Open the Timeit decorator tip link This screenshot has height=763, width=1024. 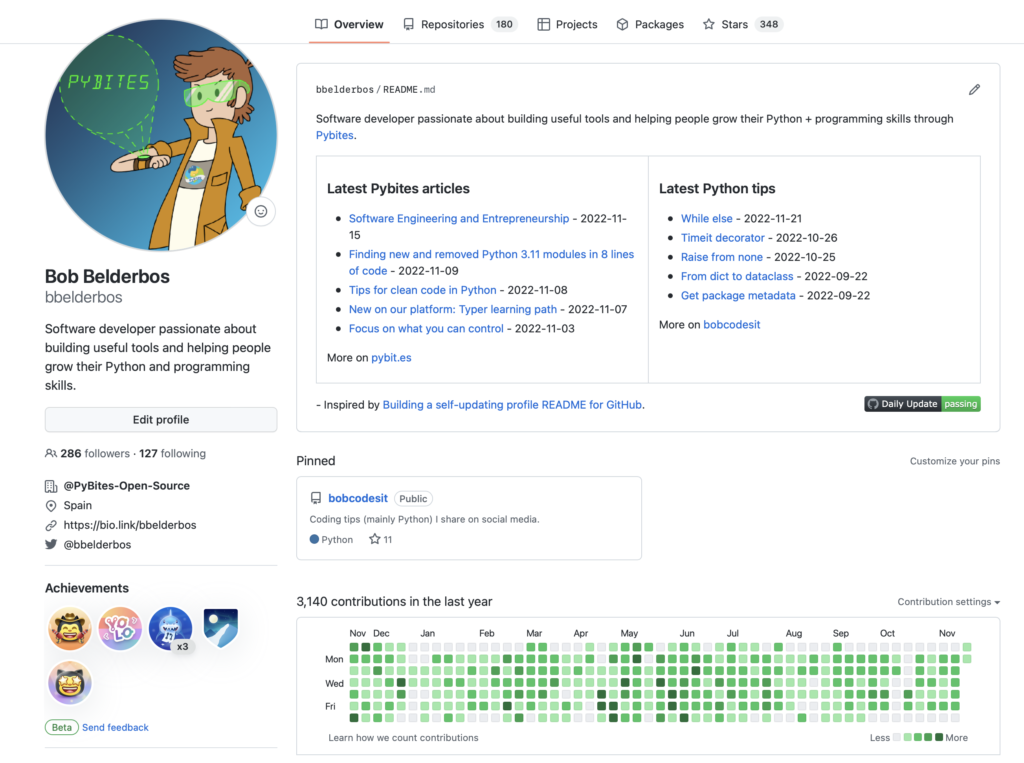[722, 238]
